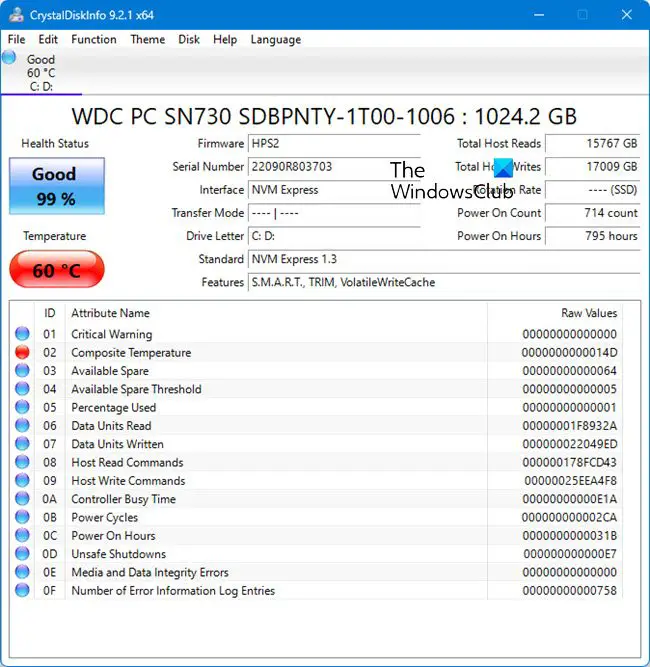Click the status orb for Percentage Used

(22, 407)
